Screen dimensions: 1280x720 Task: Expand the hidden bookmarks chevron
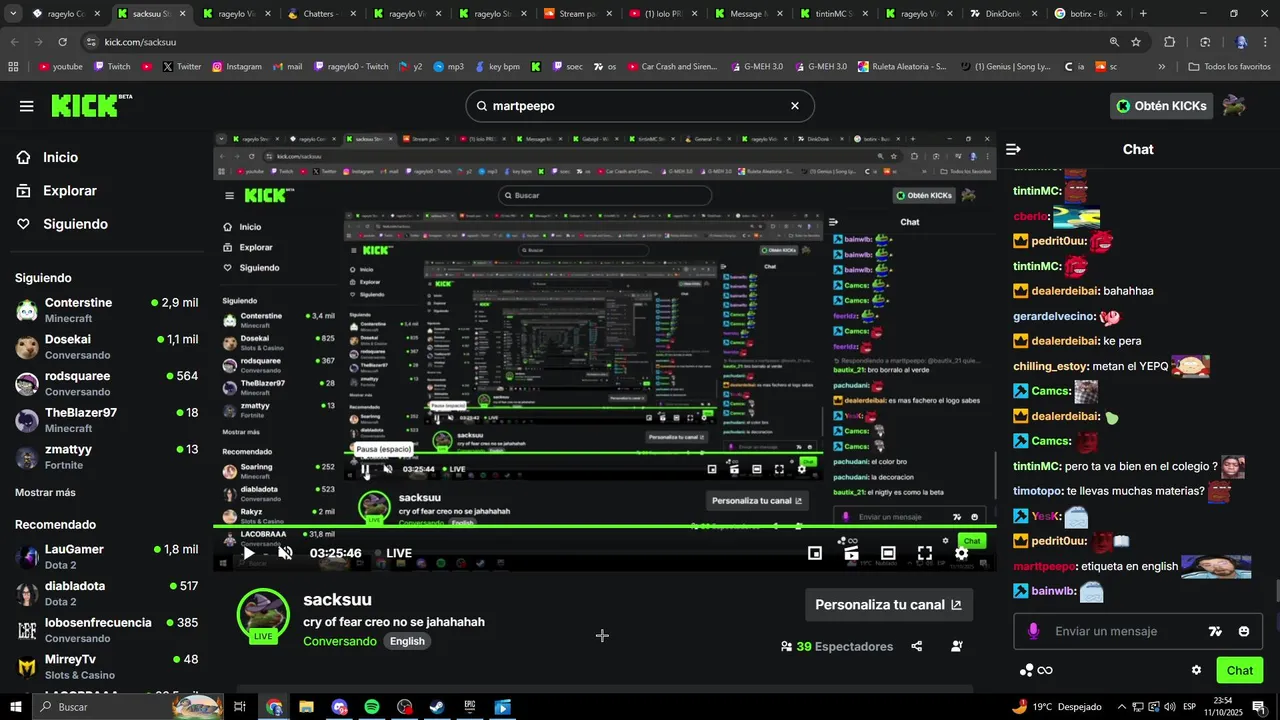pyautogui.click(x=1161, y=67)
